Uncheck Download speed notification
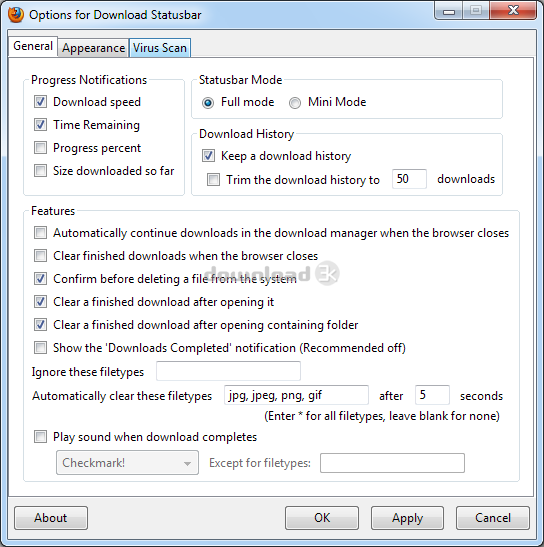 [40, 102]
